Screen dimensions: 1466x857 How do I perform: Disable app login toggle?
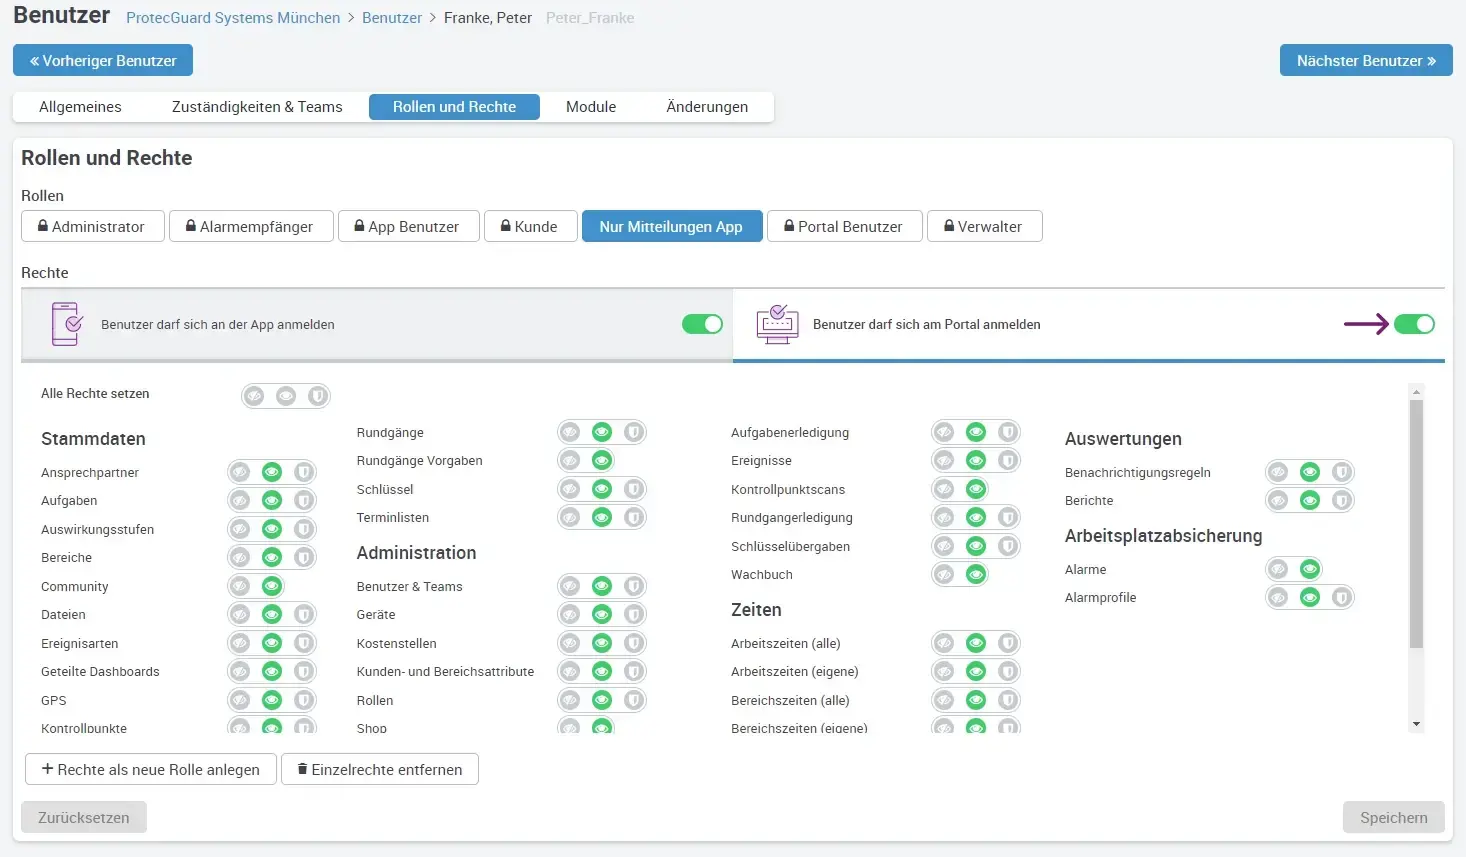[x=702, y=324]
